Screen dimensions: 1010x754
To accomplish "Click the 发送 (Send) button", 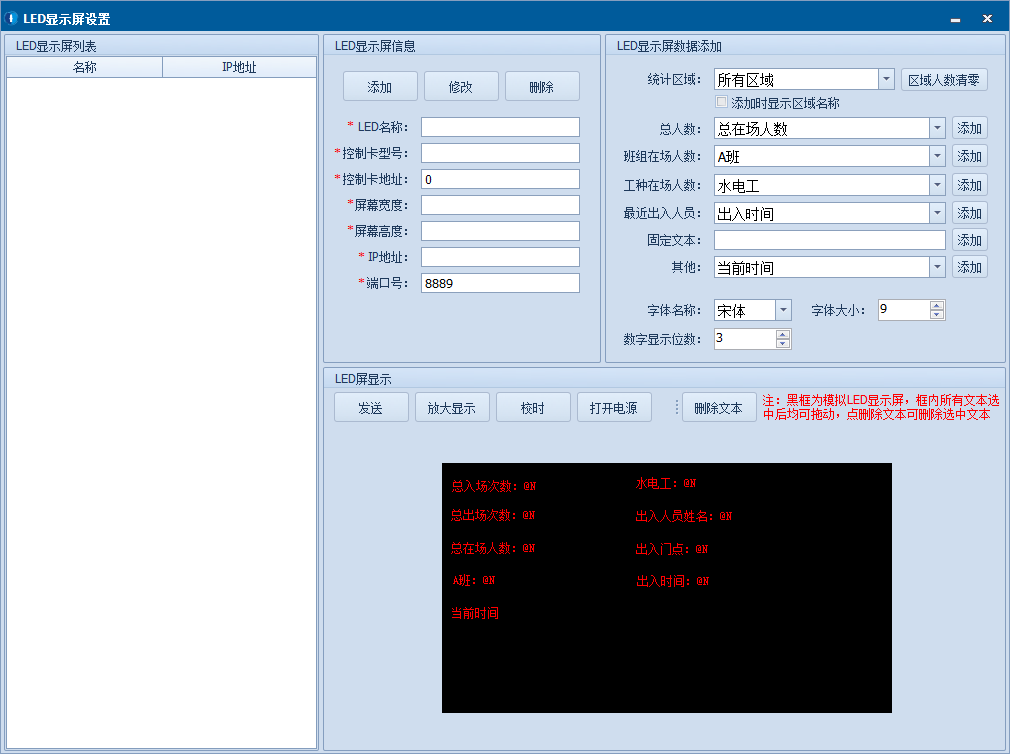I will point(371,408).
